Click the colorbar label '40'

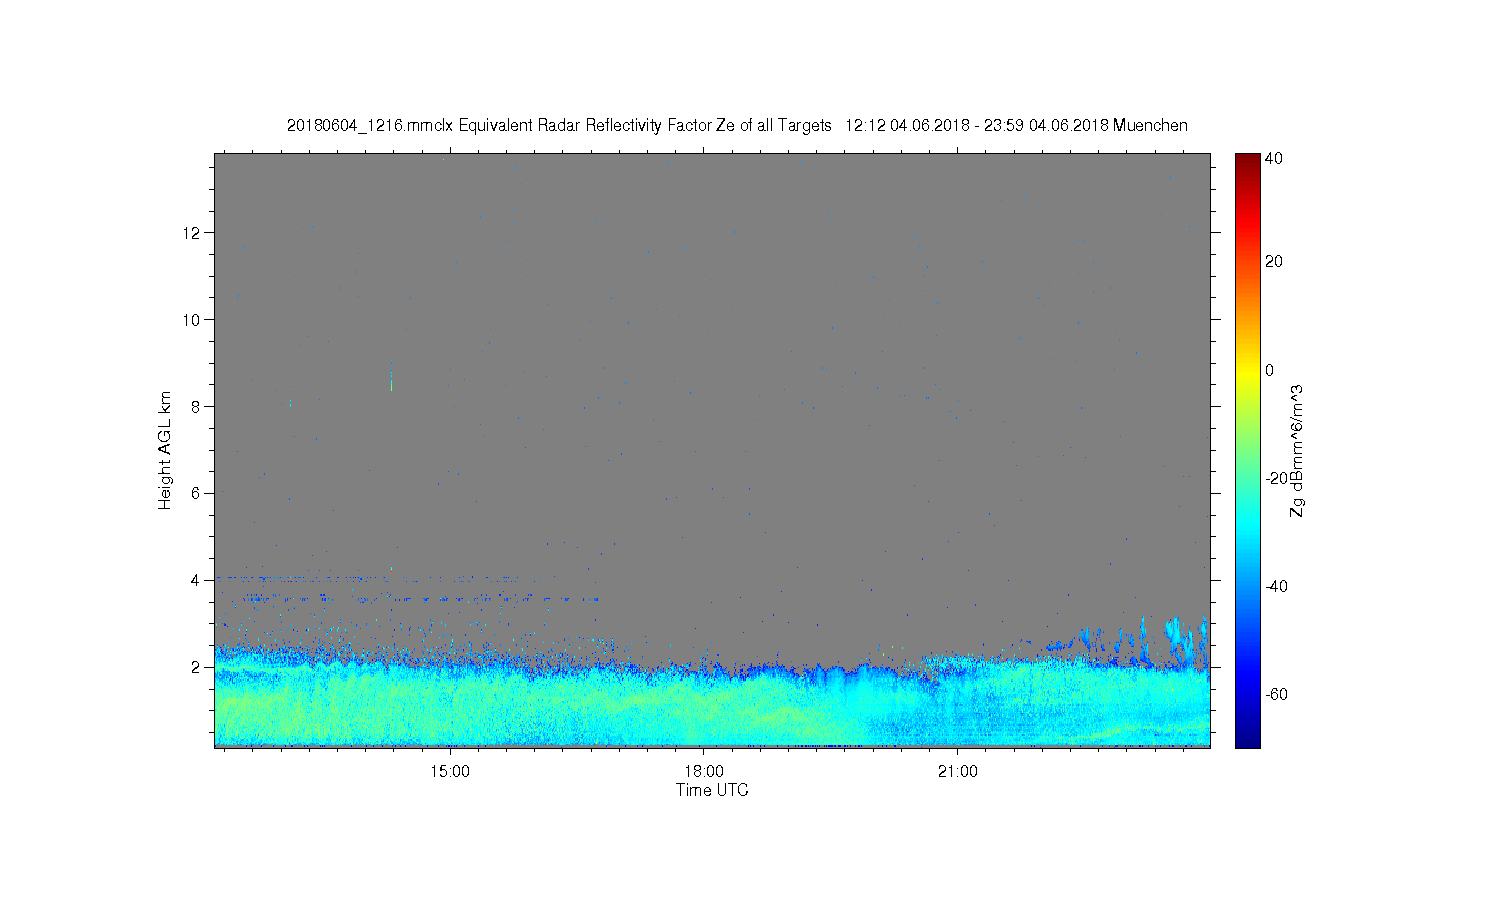[1274, 158]
